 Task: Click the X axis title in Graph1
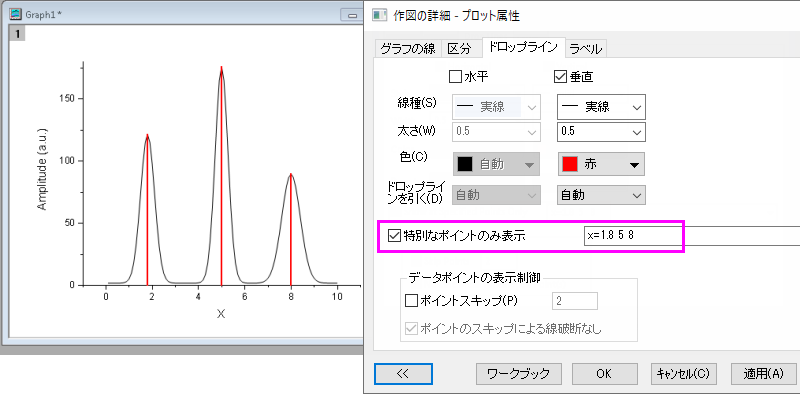221,314
